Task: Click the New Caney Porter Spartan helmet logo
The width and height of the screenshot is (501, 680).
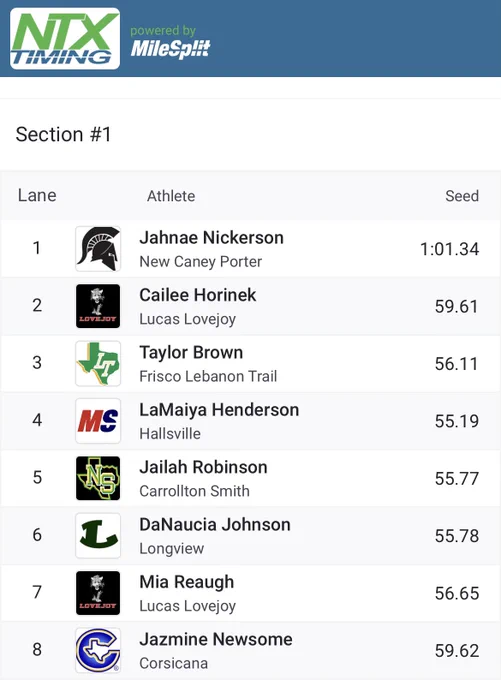Action: (98, 249)
